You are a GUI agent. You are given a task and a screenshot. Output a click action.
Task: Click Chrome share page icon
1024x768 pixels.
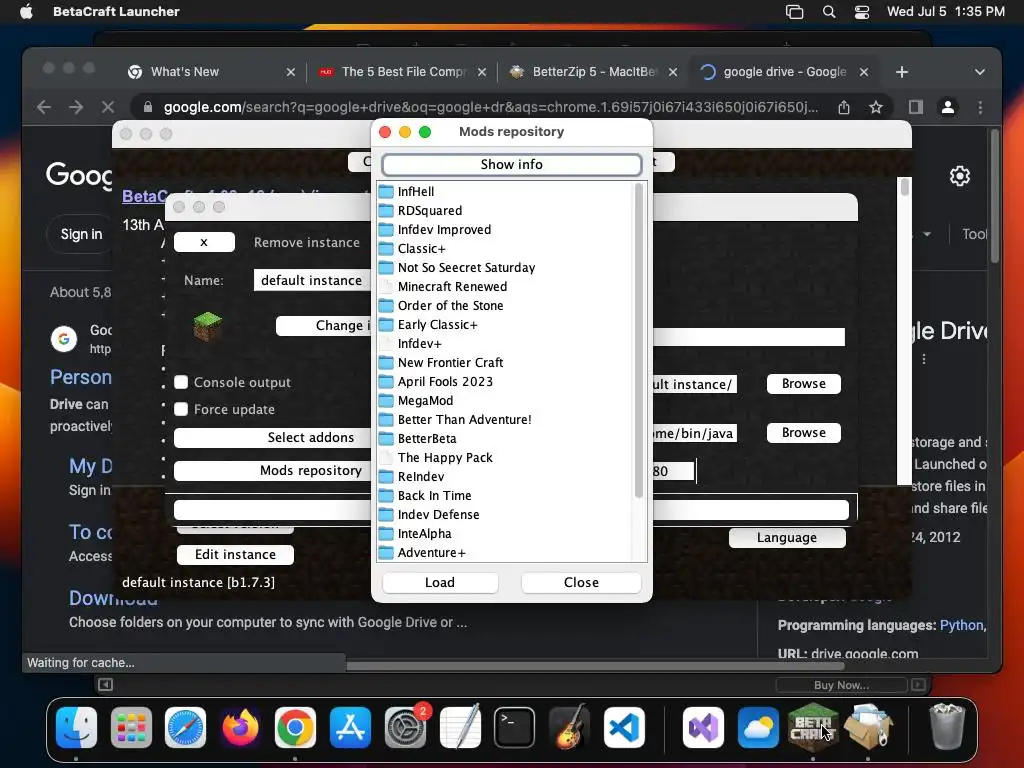[x=844, y=107]
